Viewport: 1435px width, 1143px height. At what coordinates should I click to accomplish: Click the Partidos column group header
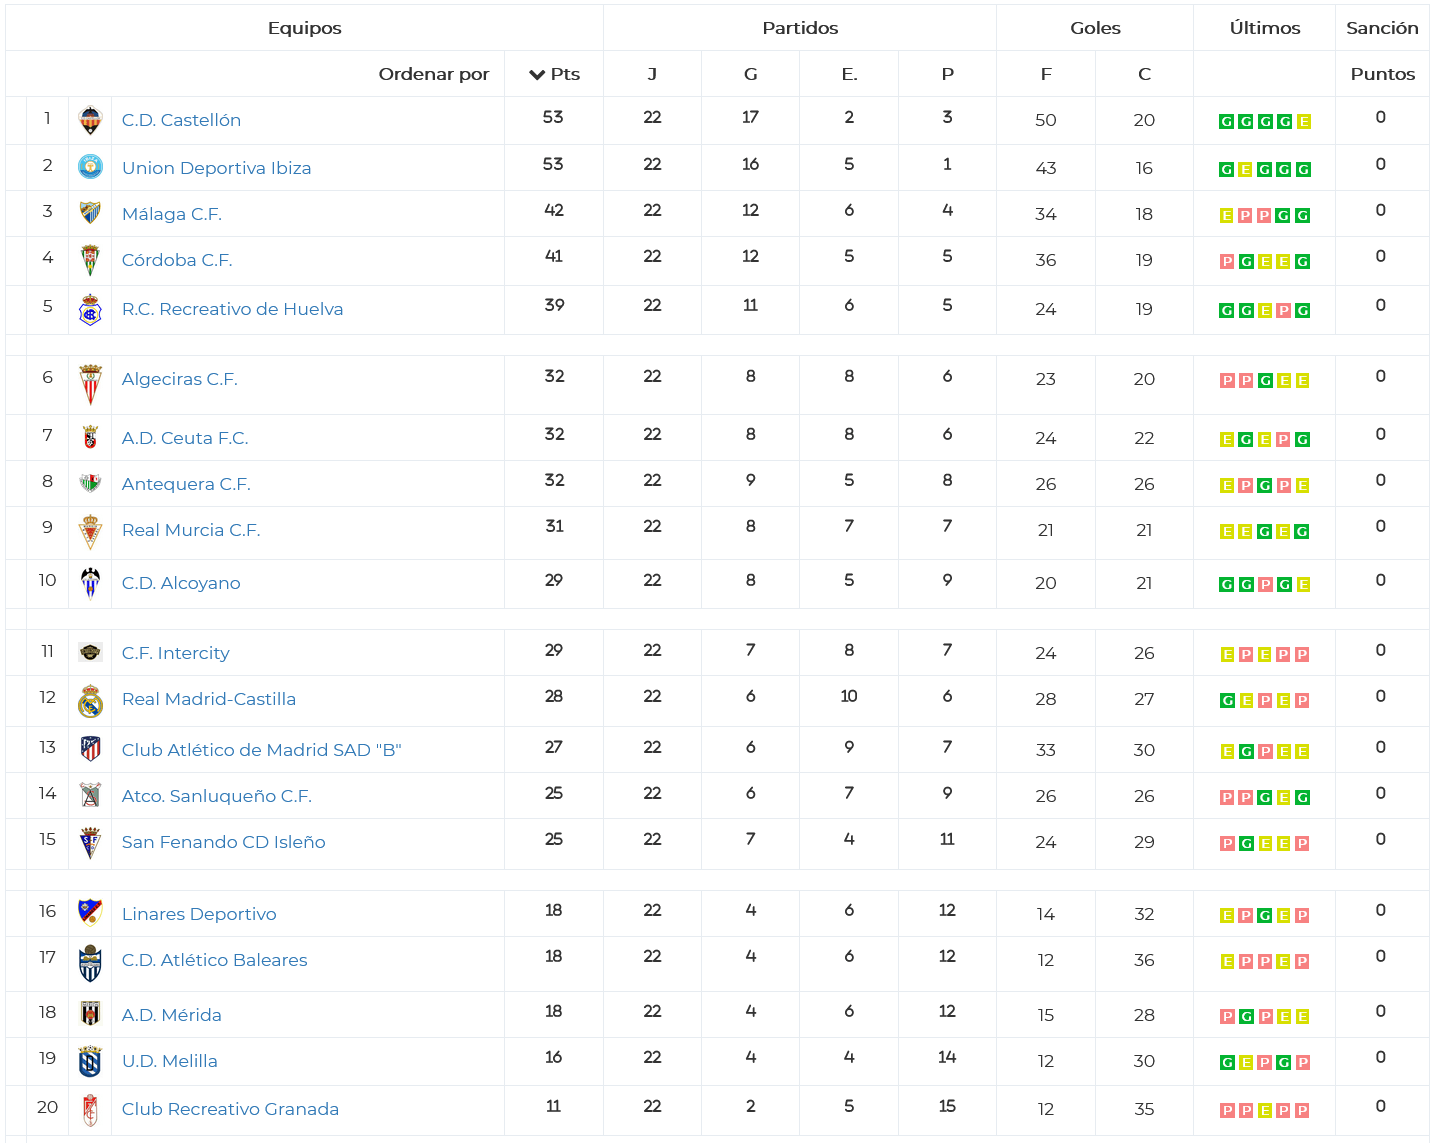coord(800,28)
